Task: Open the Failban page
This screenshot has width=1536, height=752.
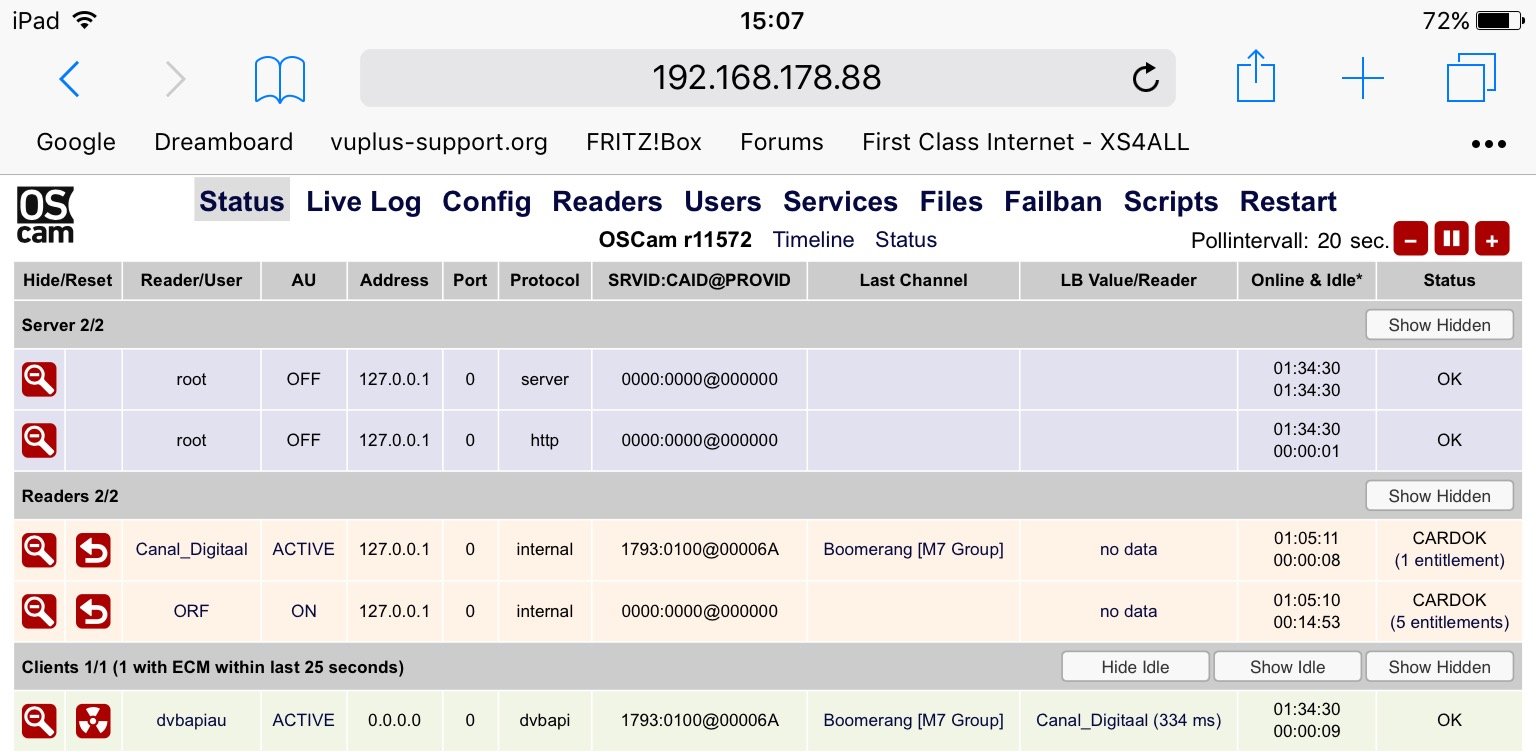Action: pyautogui.click(x=1053, y=201)
